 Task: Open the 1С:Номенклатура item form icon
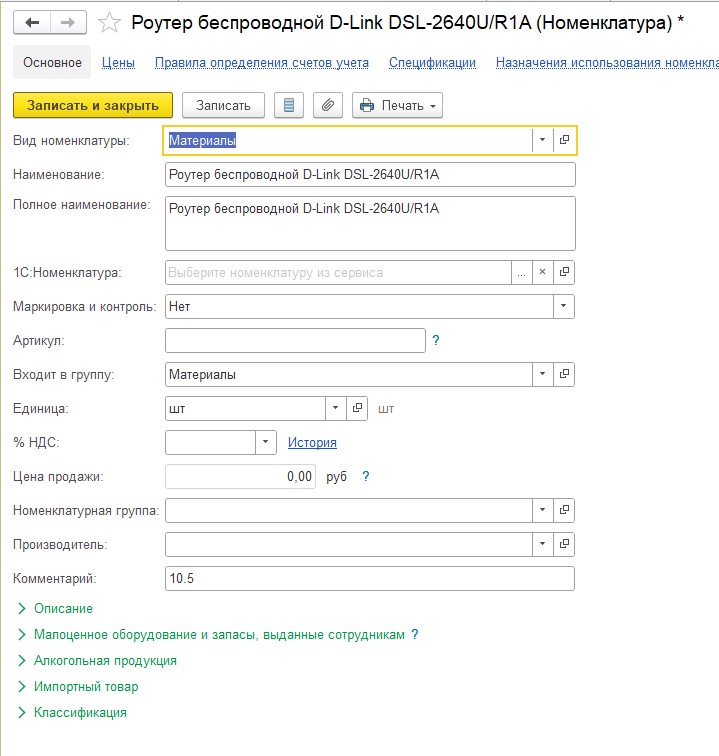point(564,272)
